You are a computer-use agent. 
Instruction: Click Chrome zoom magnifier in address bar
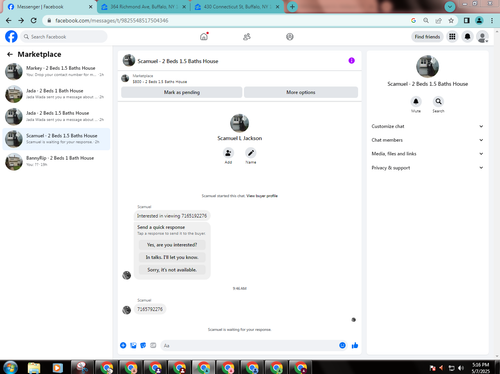pos(426,20)
